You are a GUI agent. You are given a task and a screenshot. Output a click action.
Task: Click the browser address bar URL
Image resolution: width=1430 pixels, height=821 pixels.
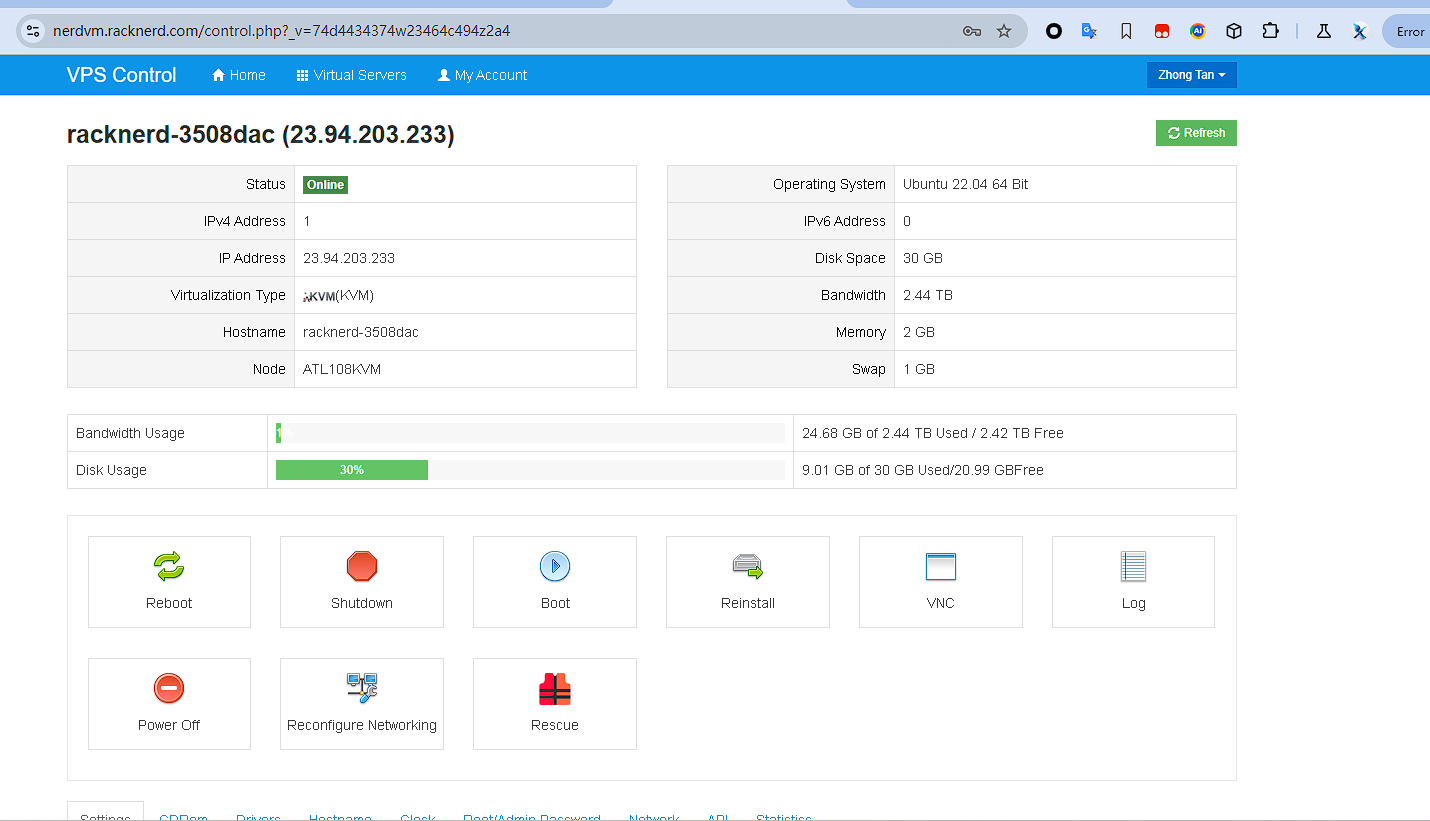point(282,31)
